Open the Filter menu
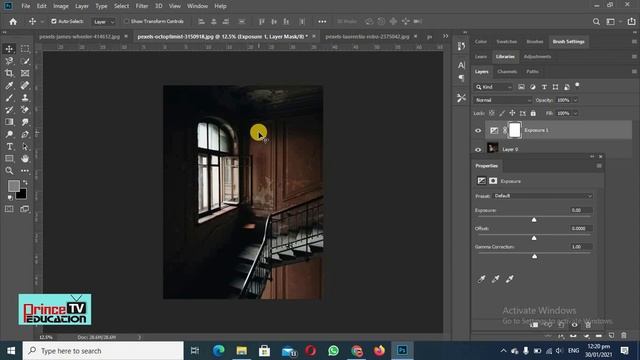This screenshot has width=640, height=360. point(142,6)
